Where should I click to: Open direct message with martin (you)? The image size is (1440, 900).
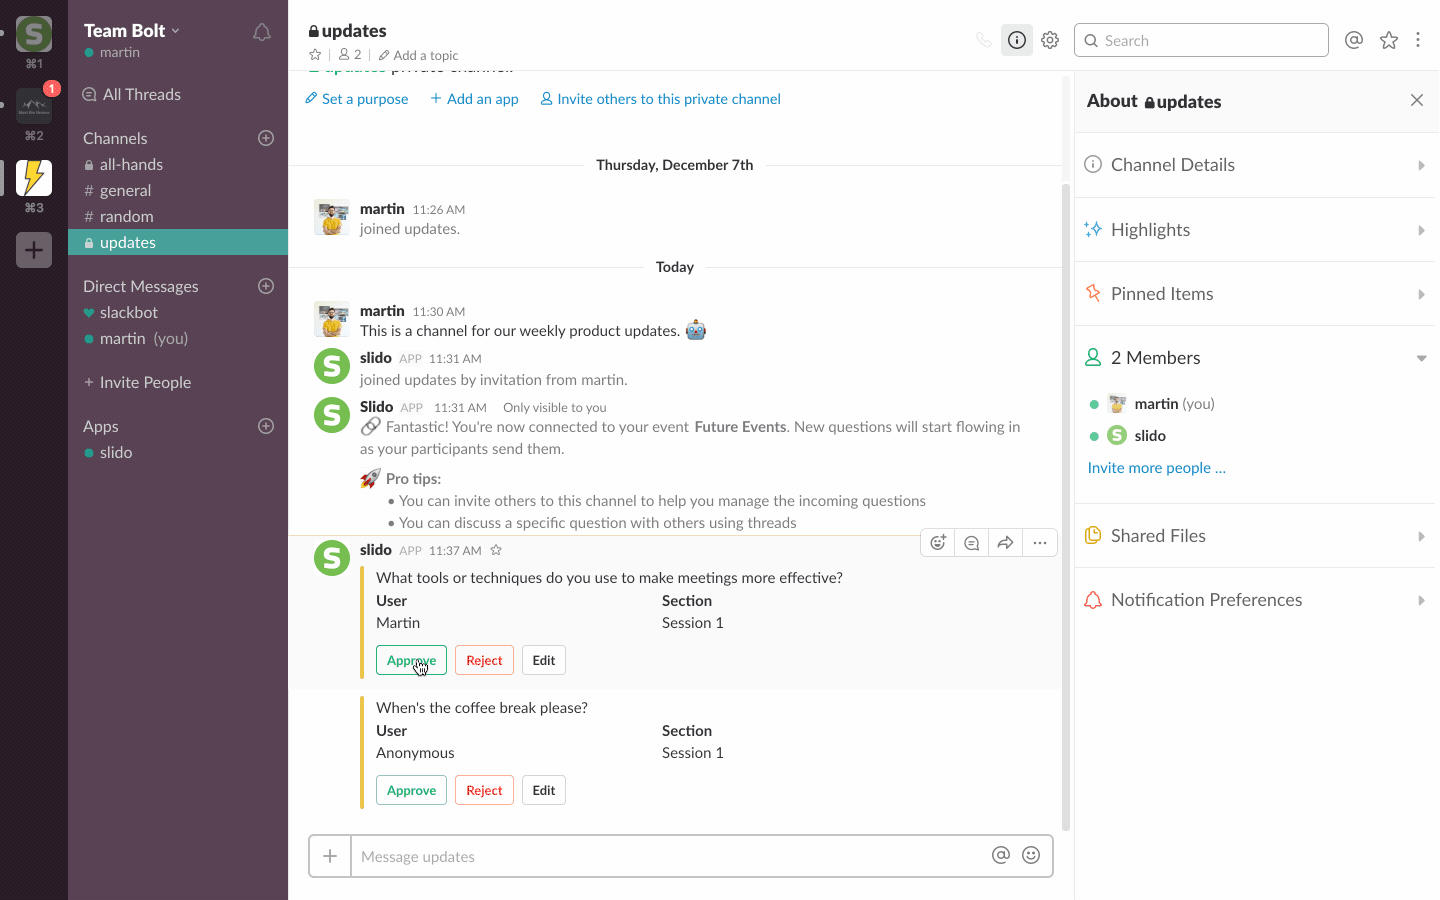coord(178,338)
